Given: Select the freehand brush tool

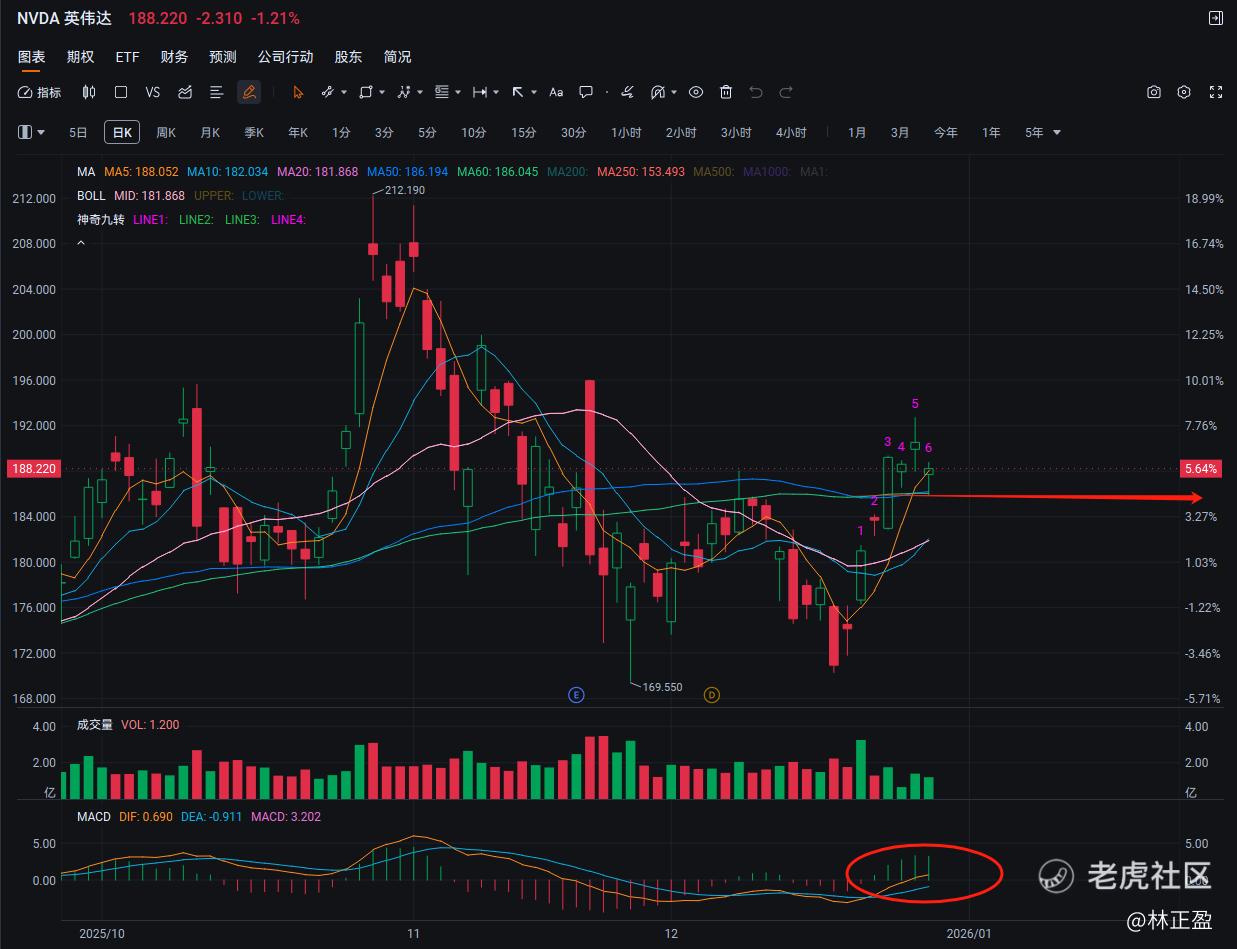Looking at the screenshot, I should 627,92.
